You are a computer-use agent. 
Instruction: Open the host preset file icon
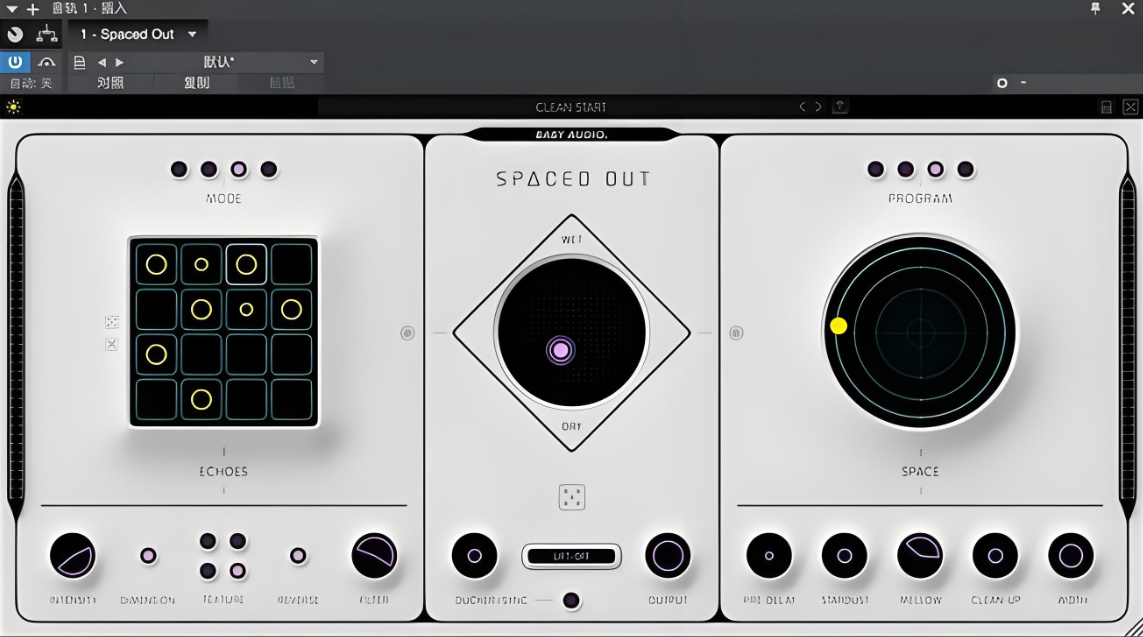(79, 63)
